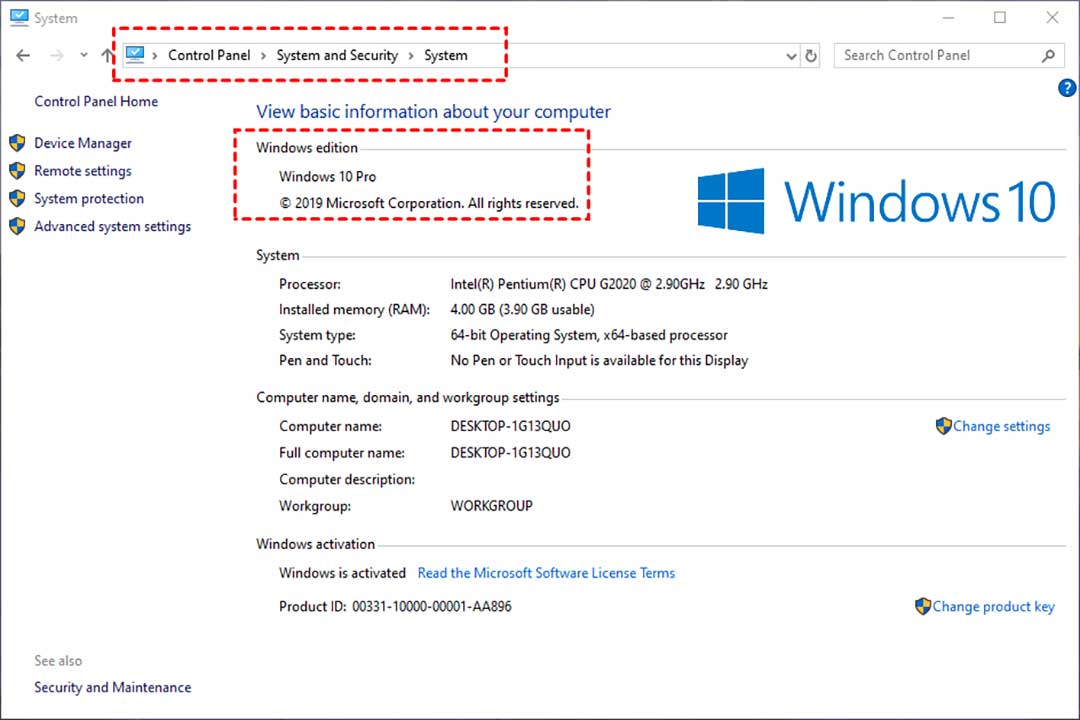Select the System breadcrumb item
Image resolution: width=1080 pixels, height=720 pixels.
446,55
